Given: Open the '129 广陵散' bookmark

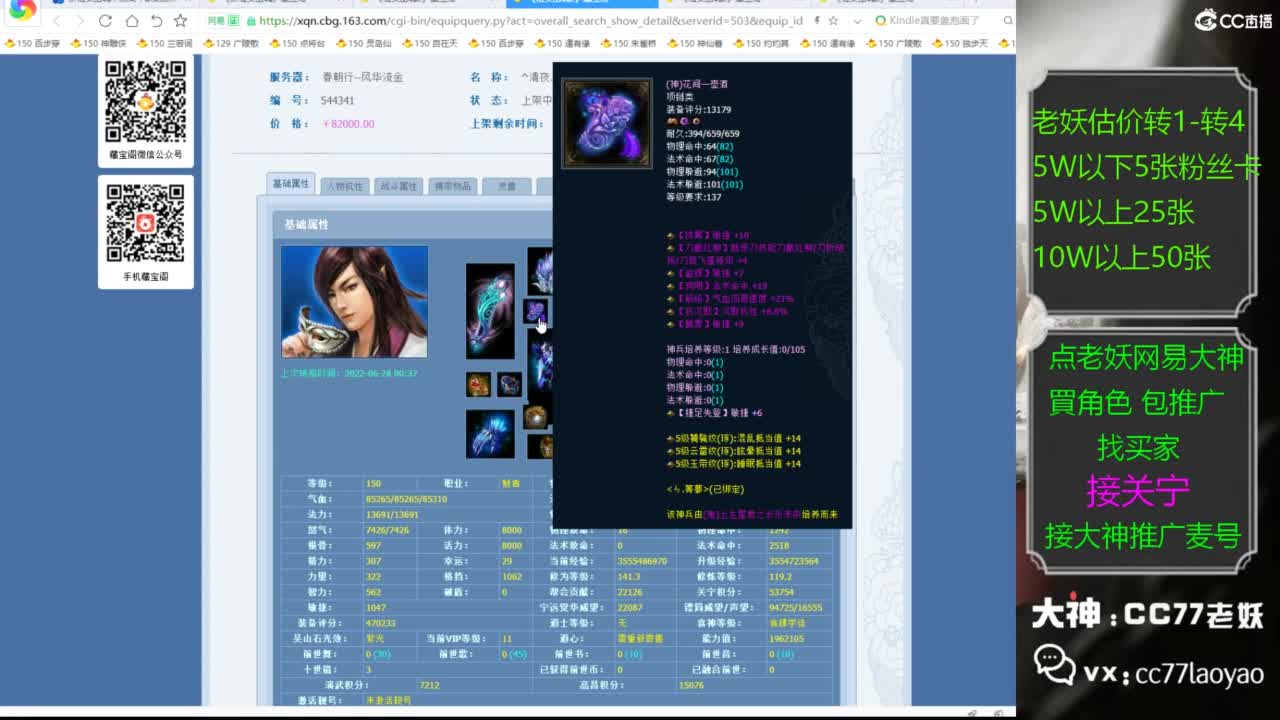Looking at the screenshot, I should click(230, 43).
